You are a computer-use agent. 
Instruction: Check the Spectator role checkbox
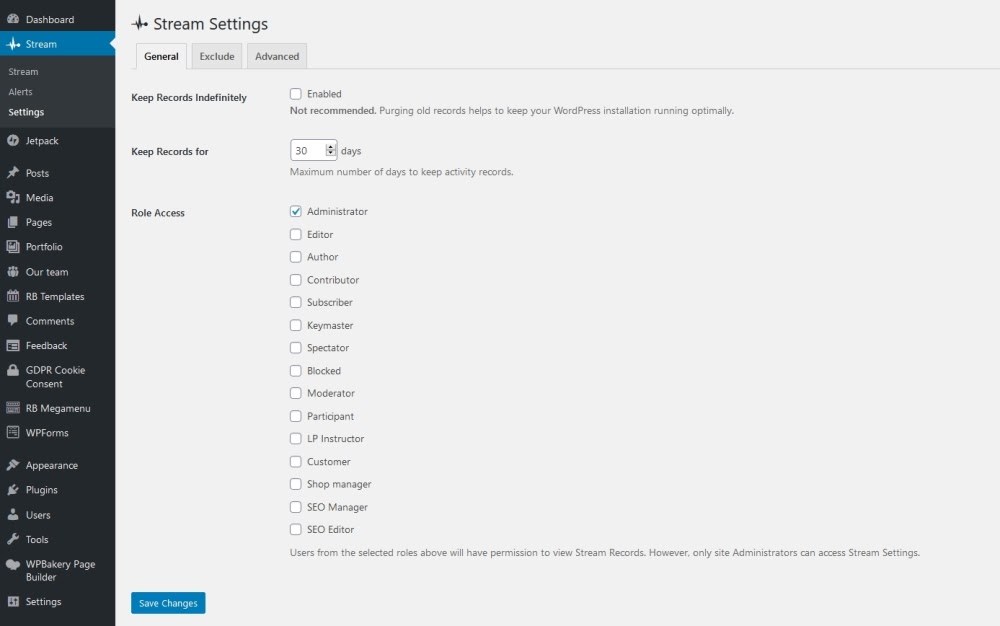coord(295,347)
